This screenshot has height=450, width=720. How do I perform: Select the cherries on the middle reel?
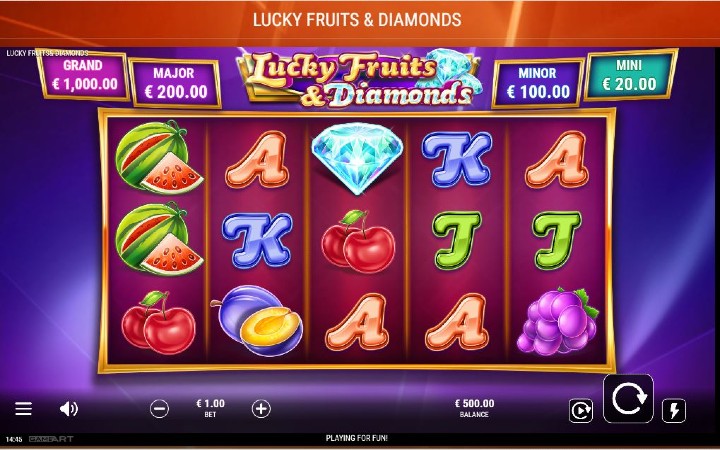pos(358,242)
